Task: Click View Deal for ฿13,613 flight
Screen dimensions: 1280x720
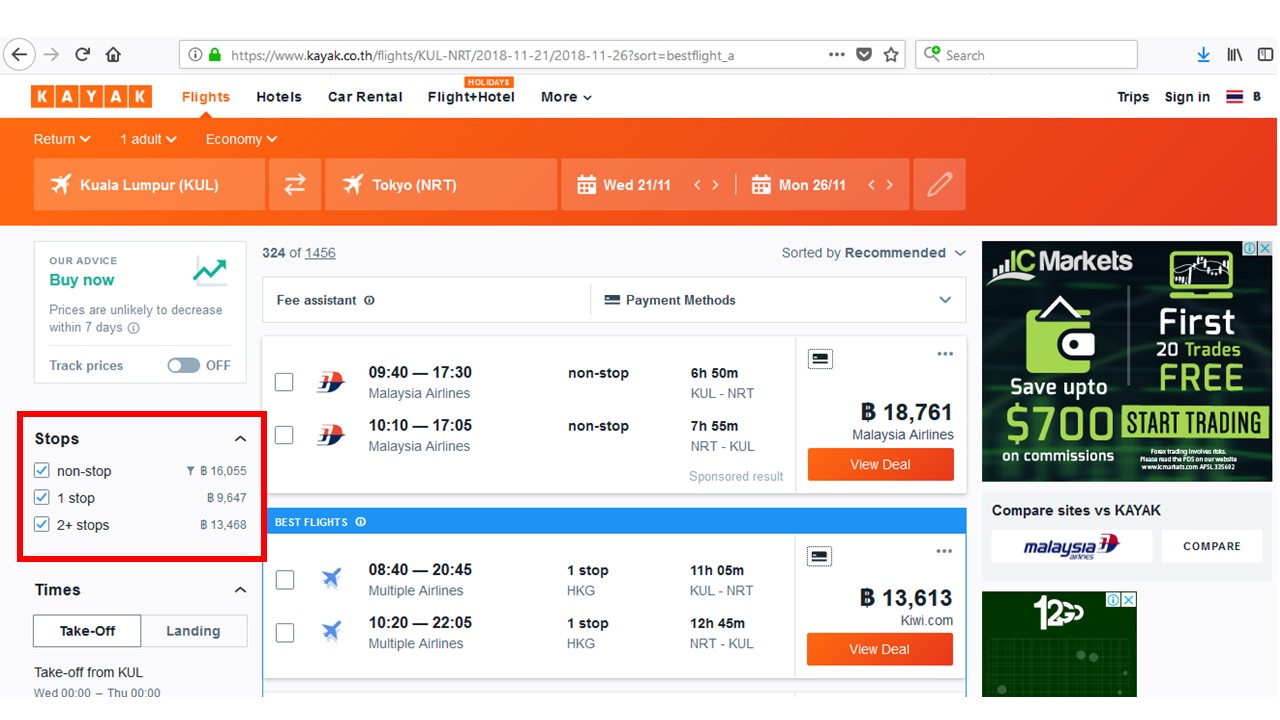Action: (x=880, y=649)
